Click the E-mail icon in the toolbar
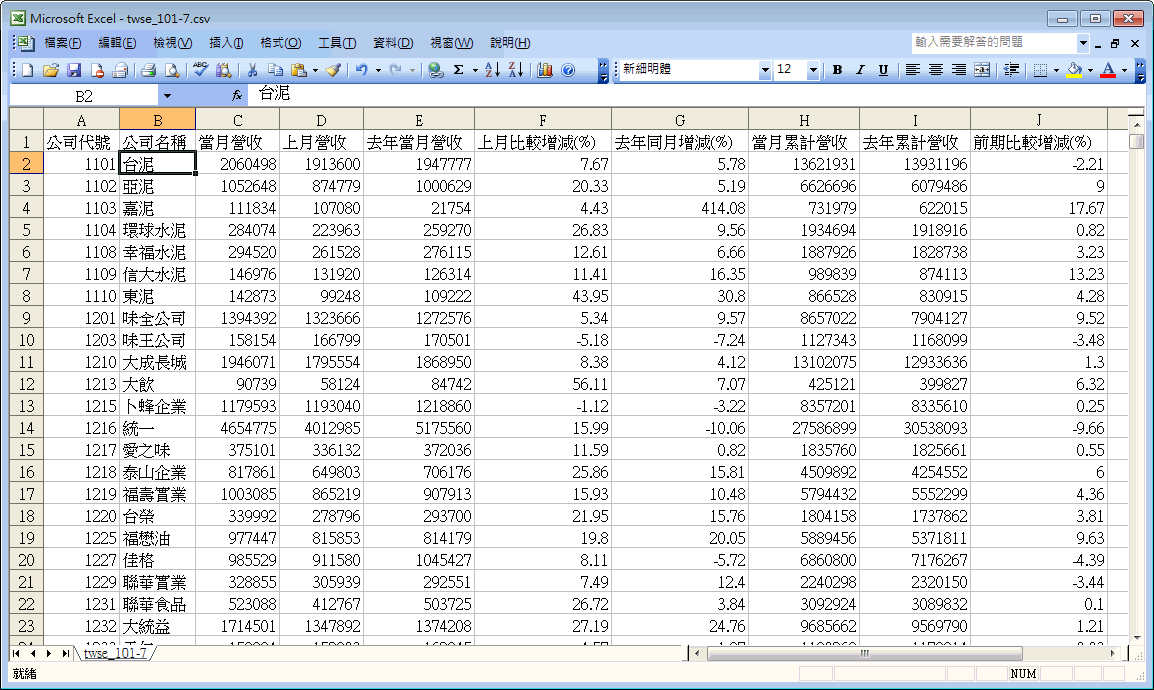The height and width of the screenshot is (690, 1154). coord(120,70)
